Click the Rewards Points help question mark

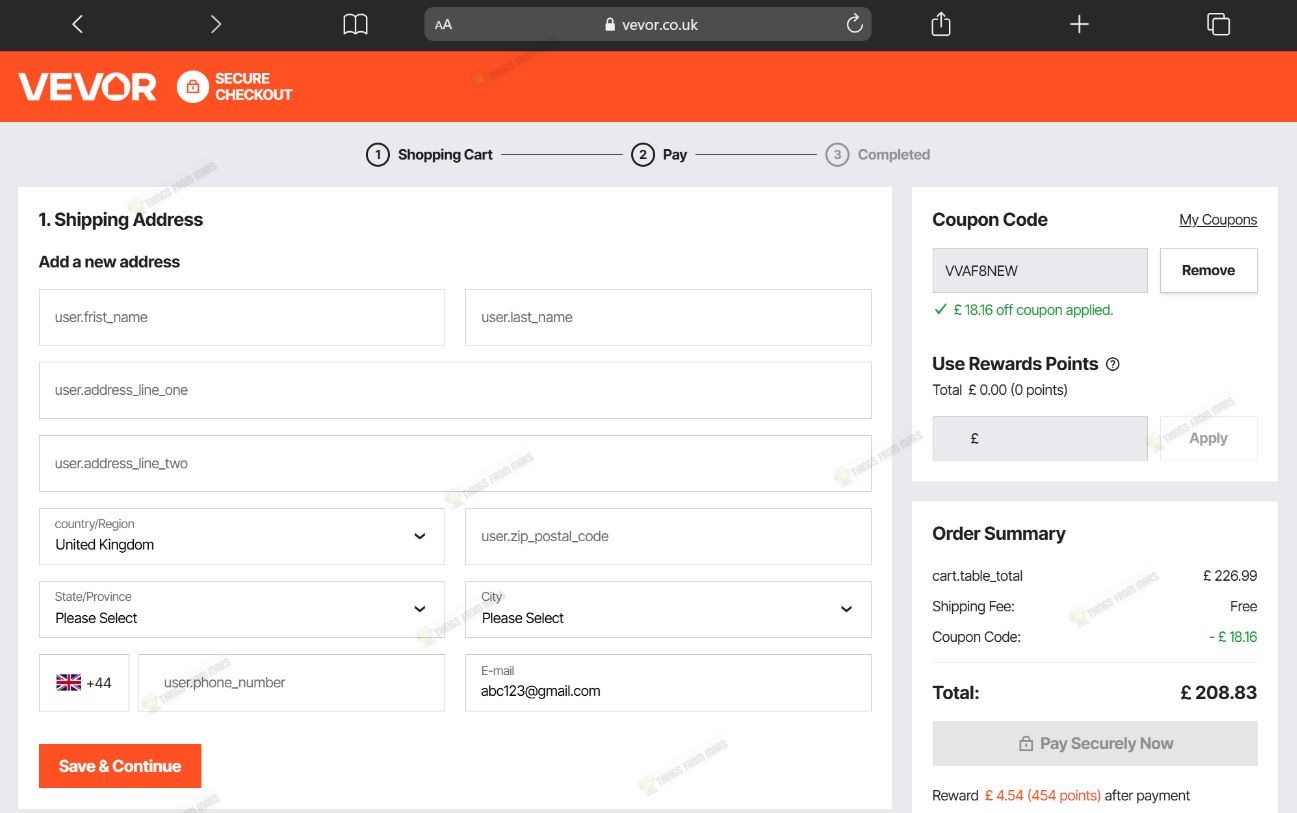1113,364
